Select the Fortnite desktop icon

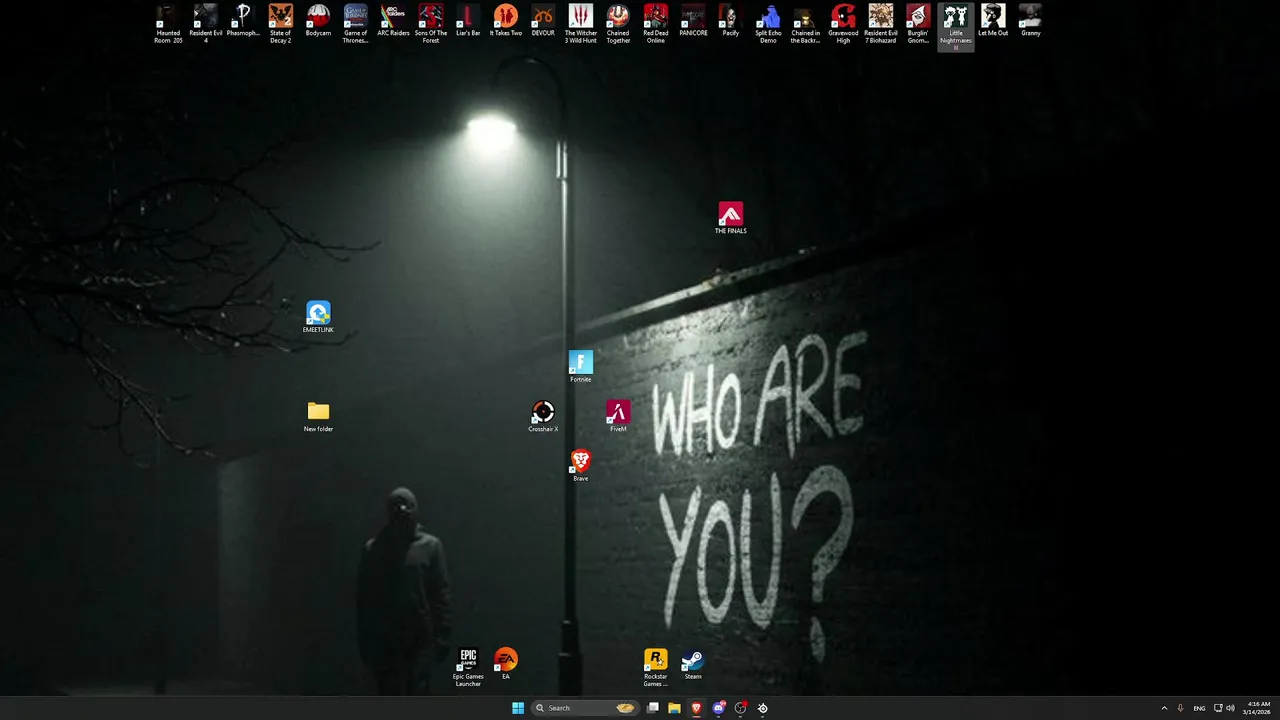point(581,366)
